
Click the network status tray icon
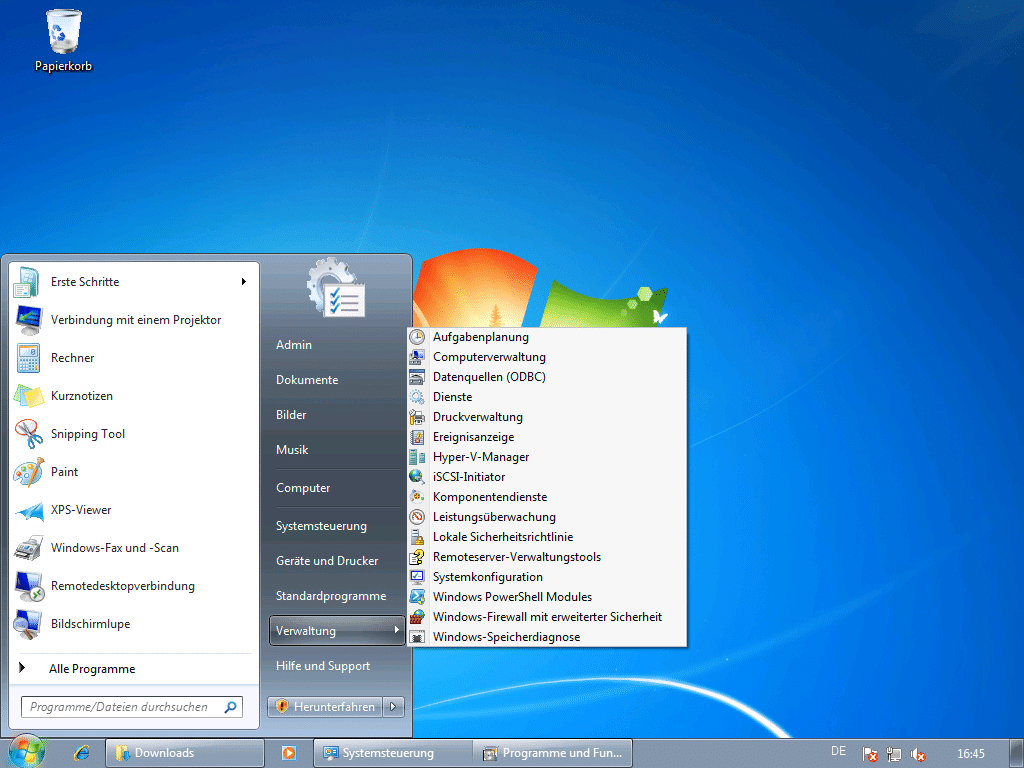(893, 754)
